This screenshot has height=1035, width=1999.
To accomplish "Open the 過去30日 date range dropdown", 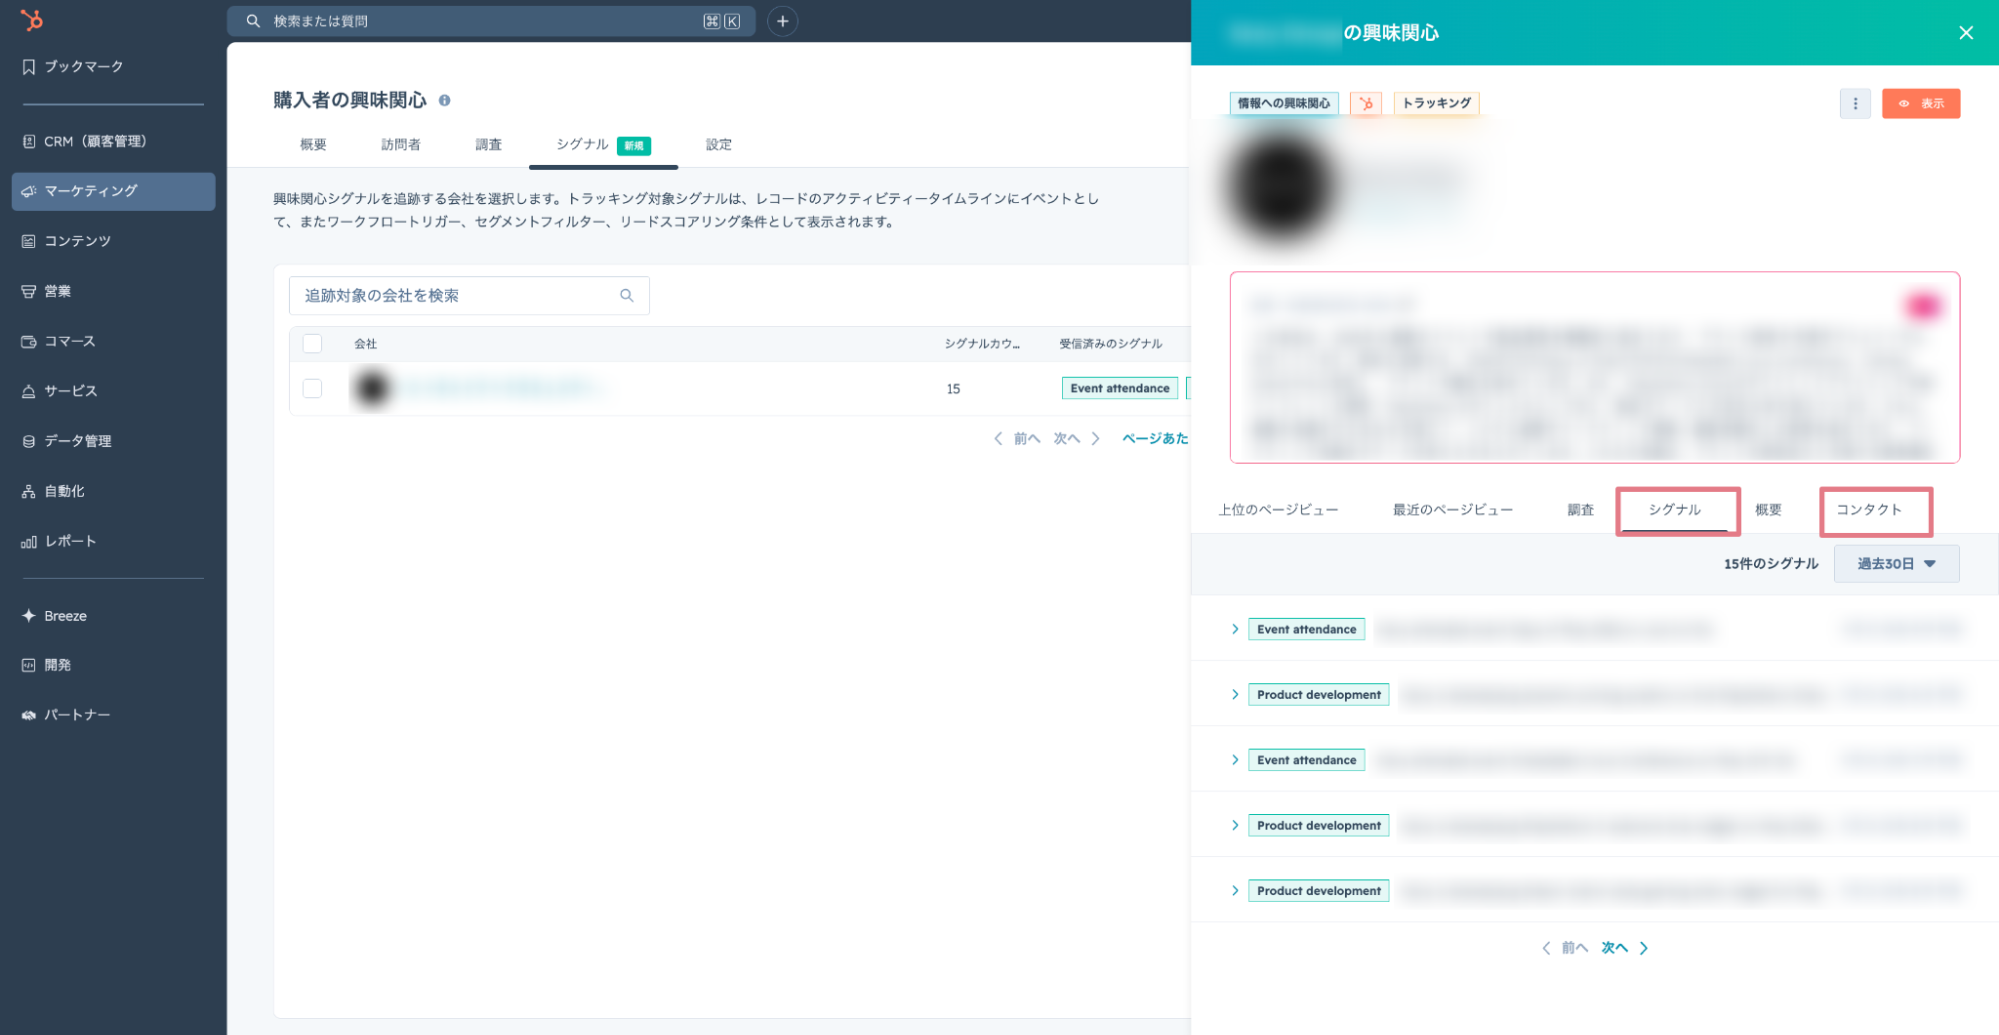I will (x=1896, y=564).
